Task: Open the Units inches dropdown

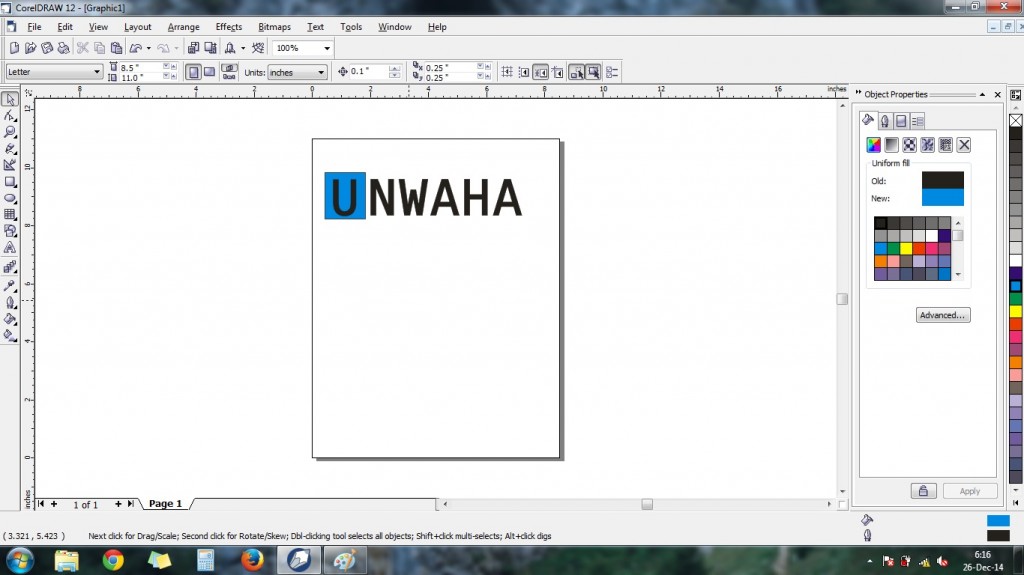Action: (x=321, y=73)
